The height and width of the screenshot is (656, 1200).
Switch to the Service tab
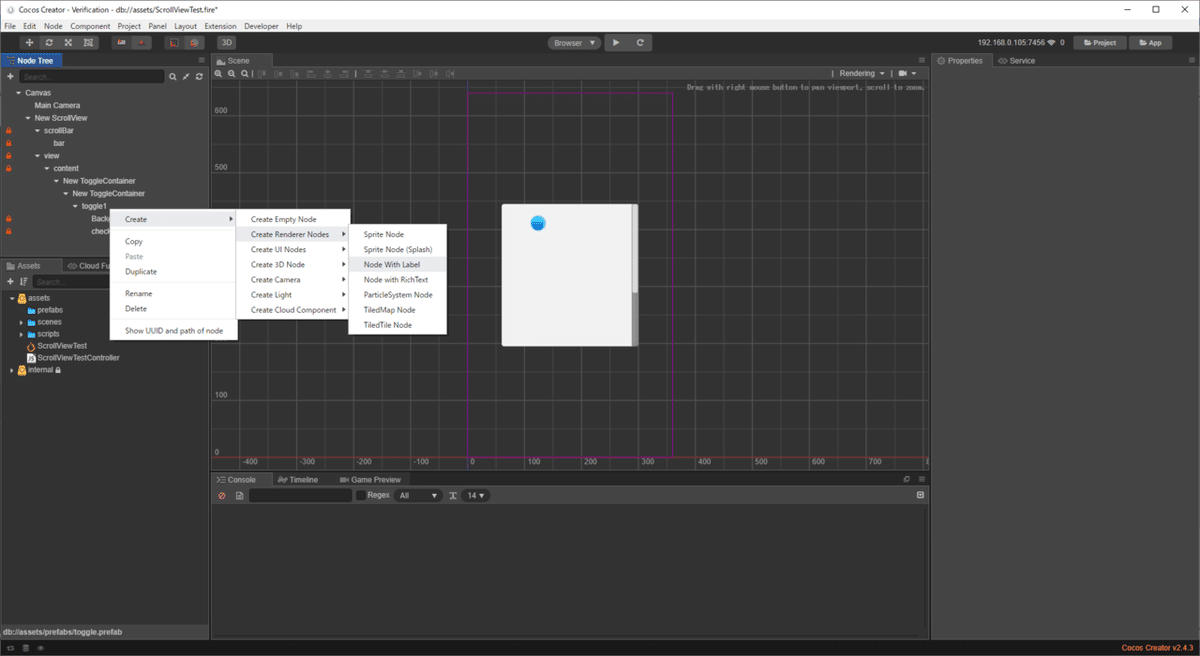1017,61
